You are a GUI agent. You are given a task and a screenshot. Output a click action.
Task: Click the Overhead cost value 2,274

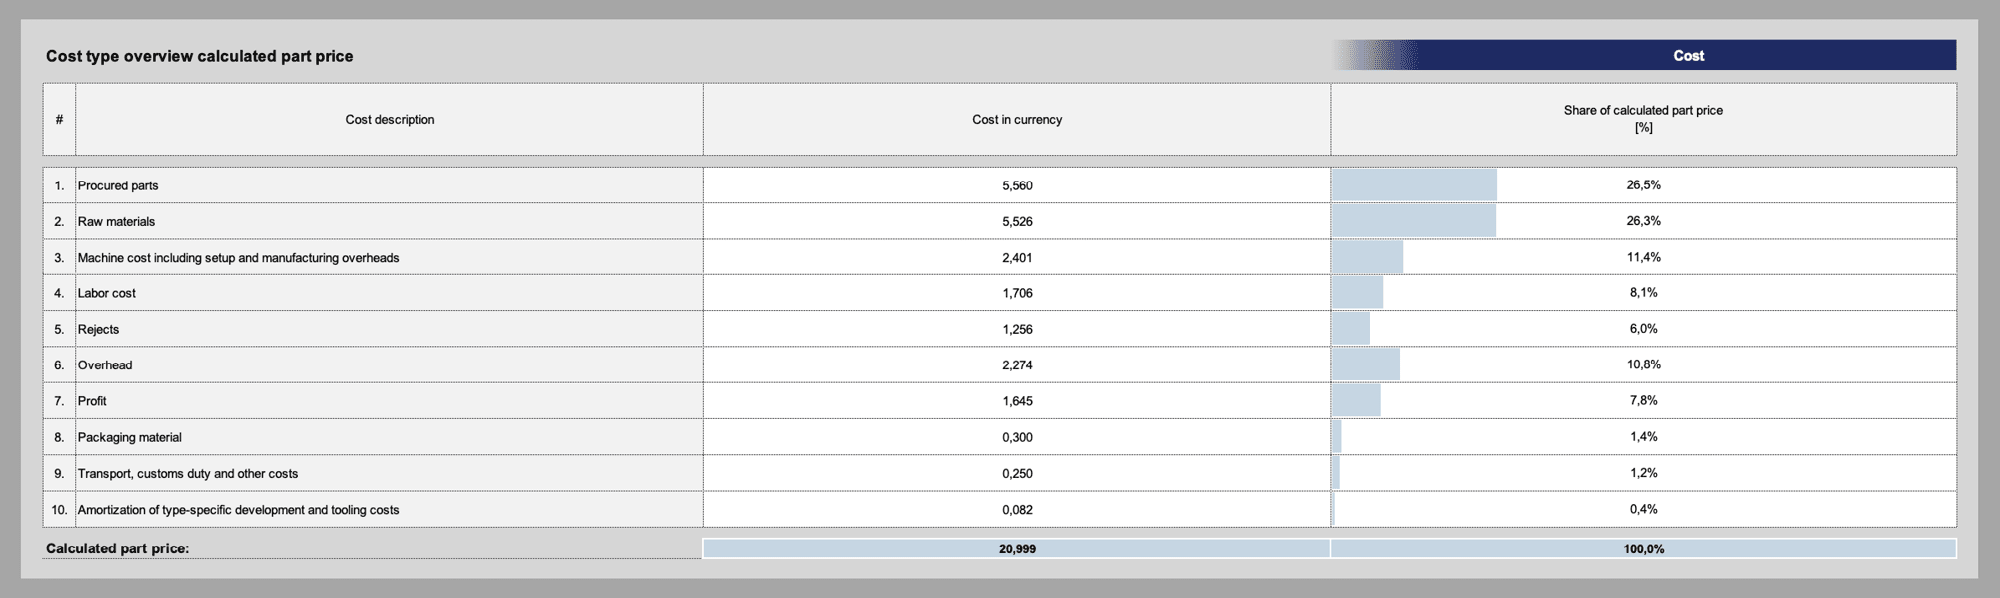pyautogui.click(x=1016, y=366)
